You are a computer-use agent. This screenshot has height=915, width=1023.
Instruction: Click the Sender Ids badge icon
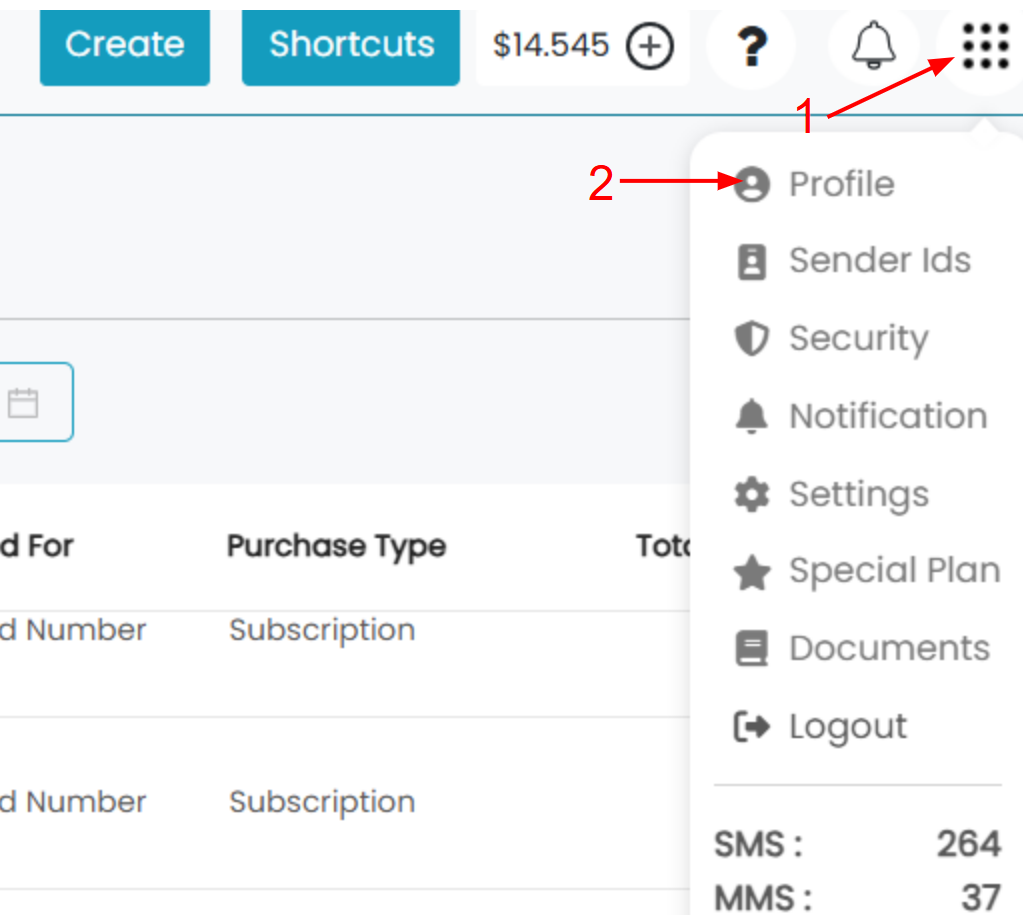752,262
